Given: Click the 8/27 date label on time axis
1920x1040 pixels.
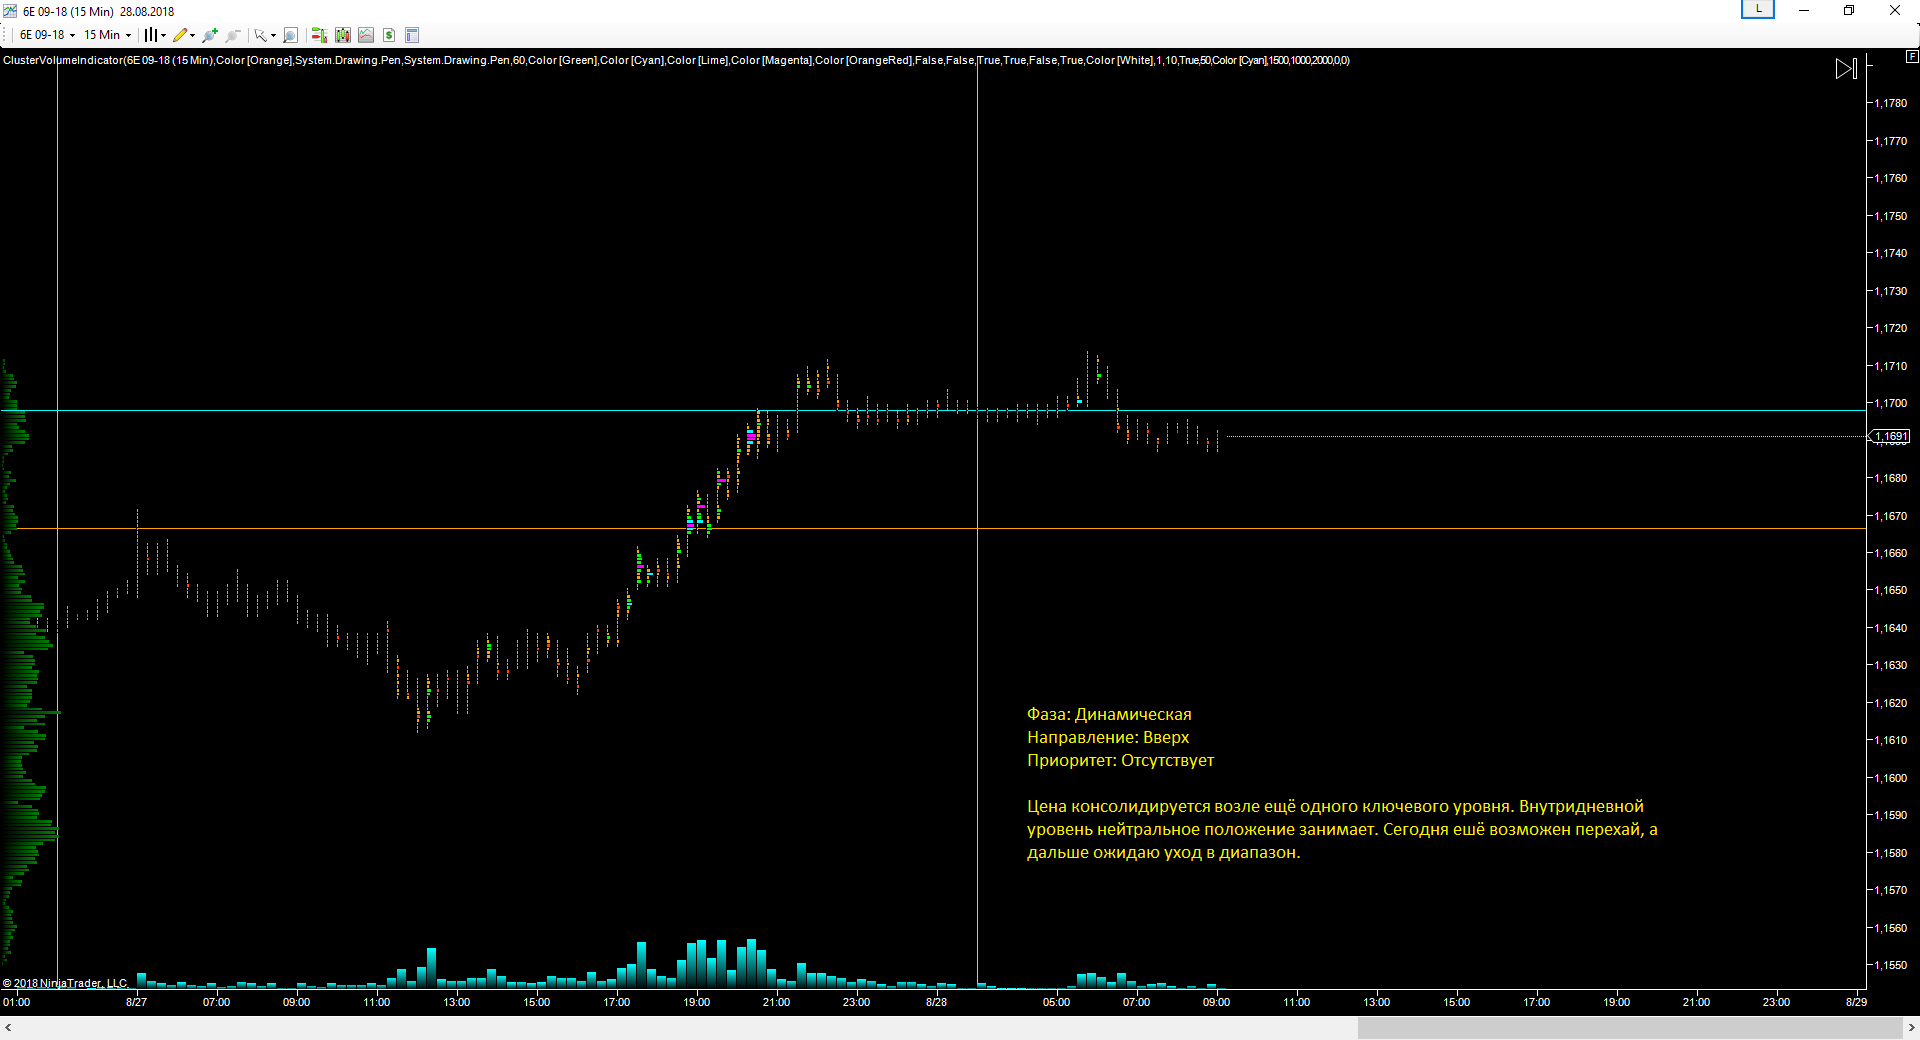Looking at the screenshot, I should (136, 1002).
